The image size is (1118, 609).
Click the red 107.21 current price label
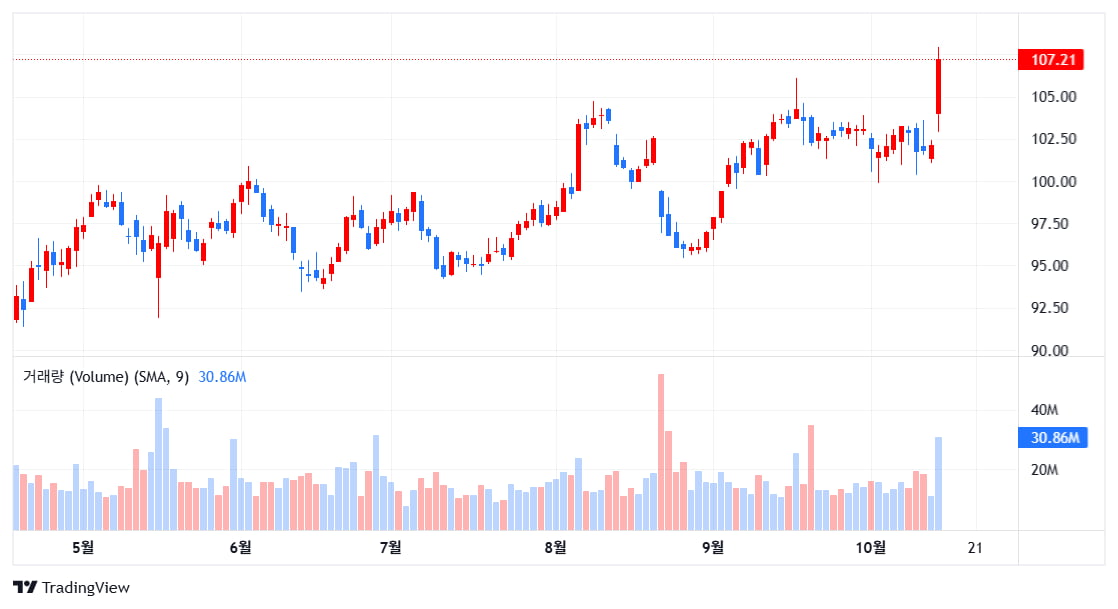click(x=1051, y=60)
